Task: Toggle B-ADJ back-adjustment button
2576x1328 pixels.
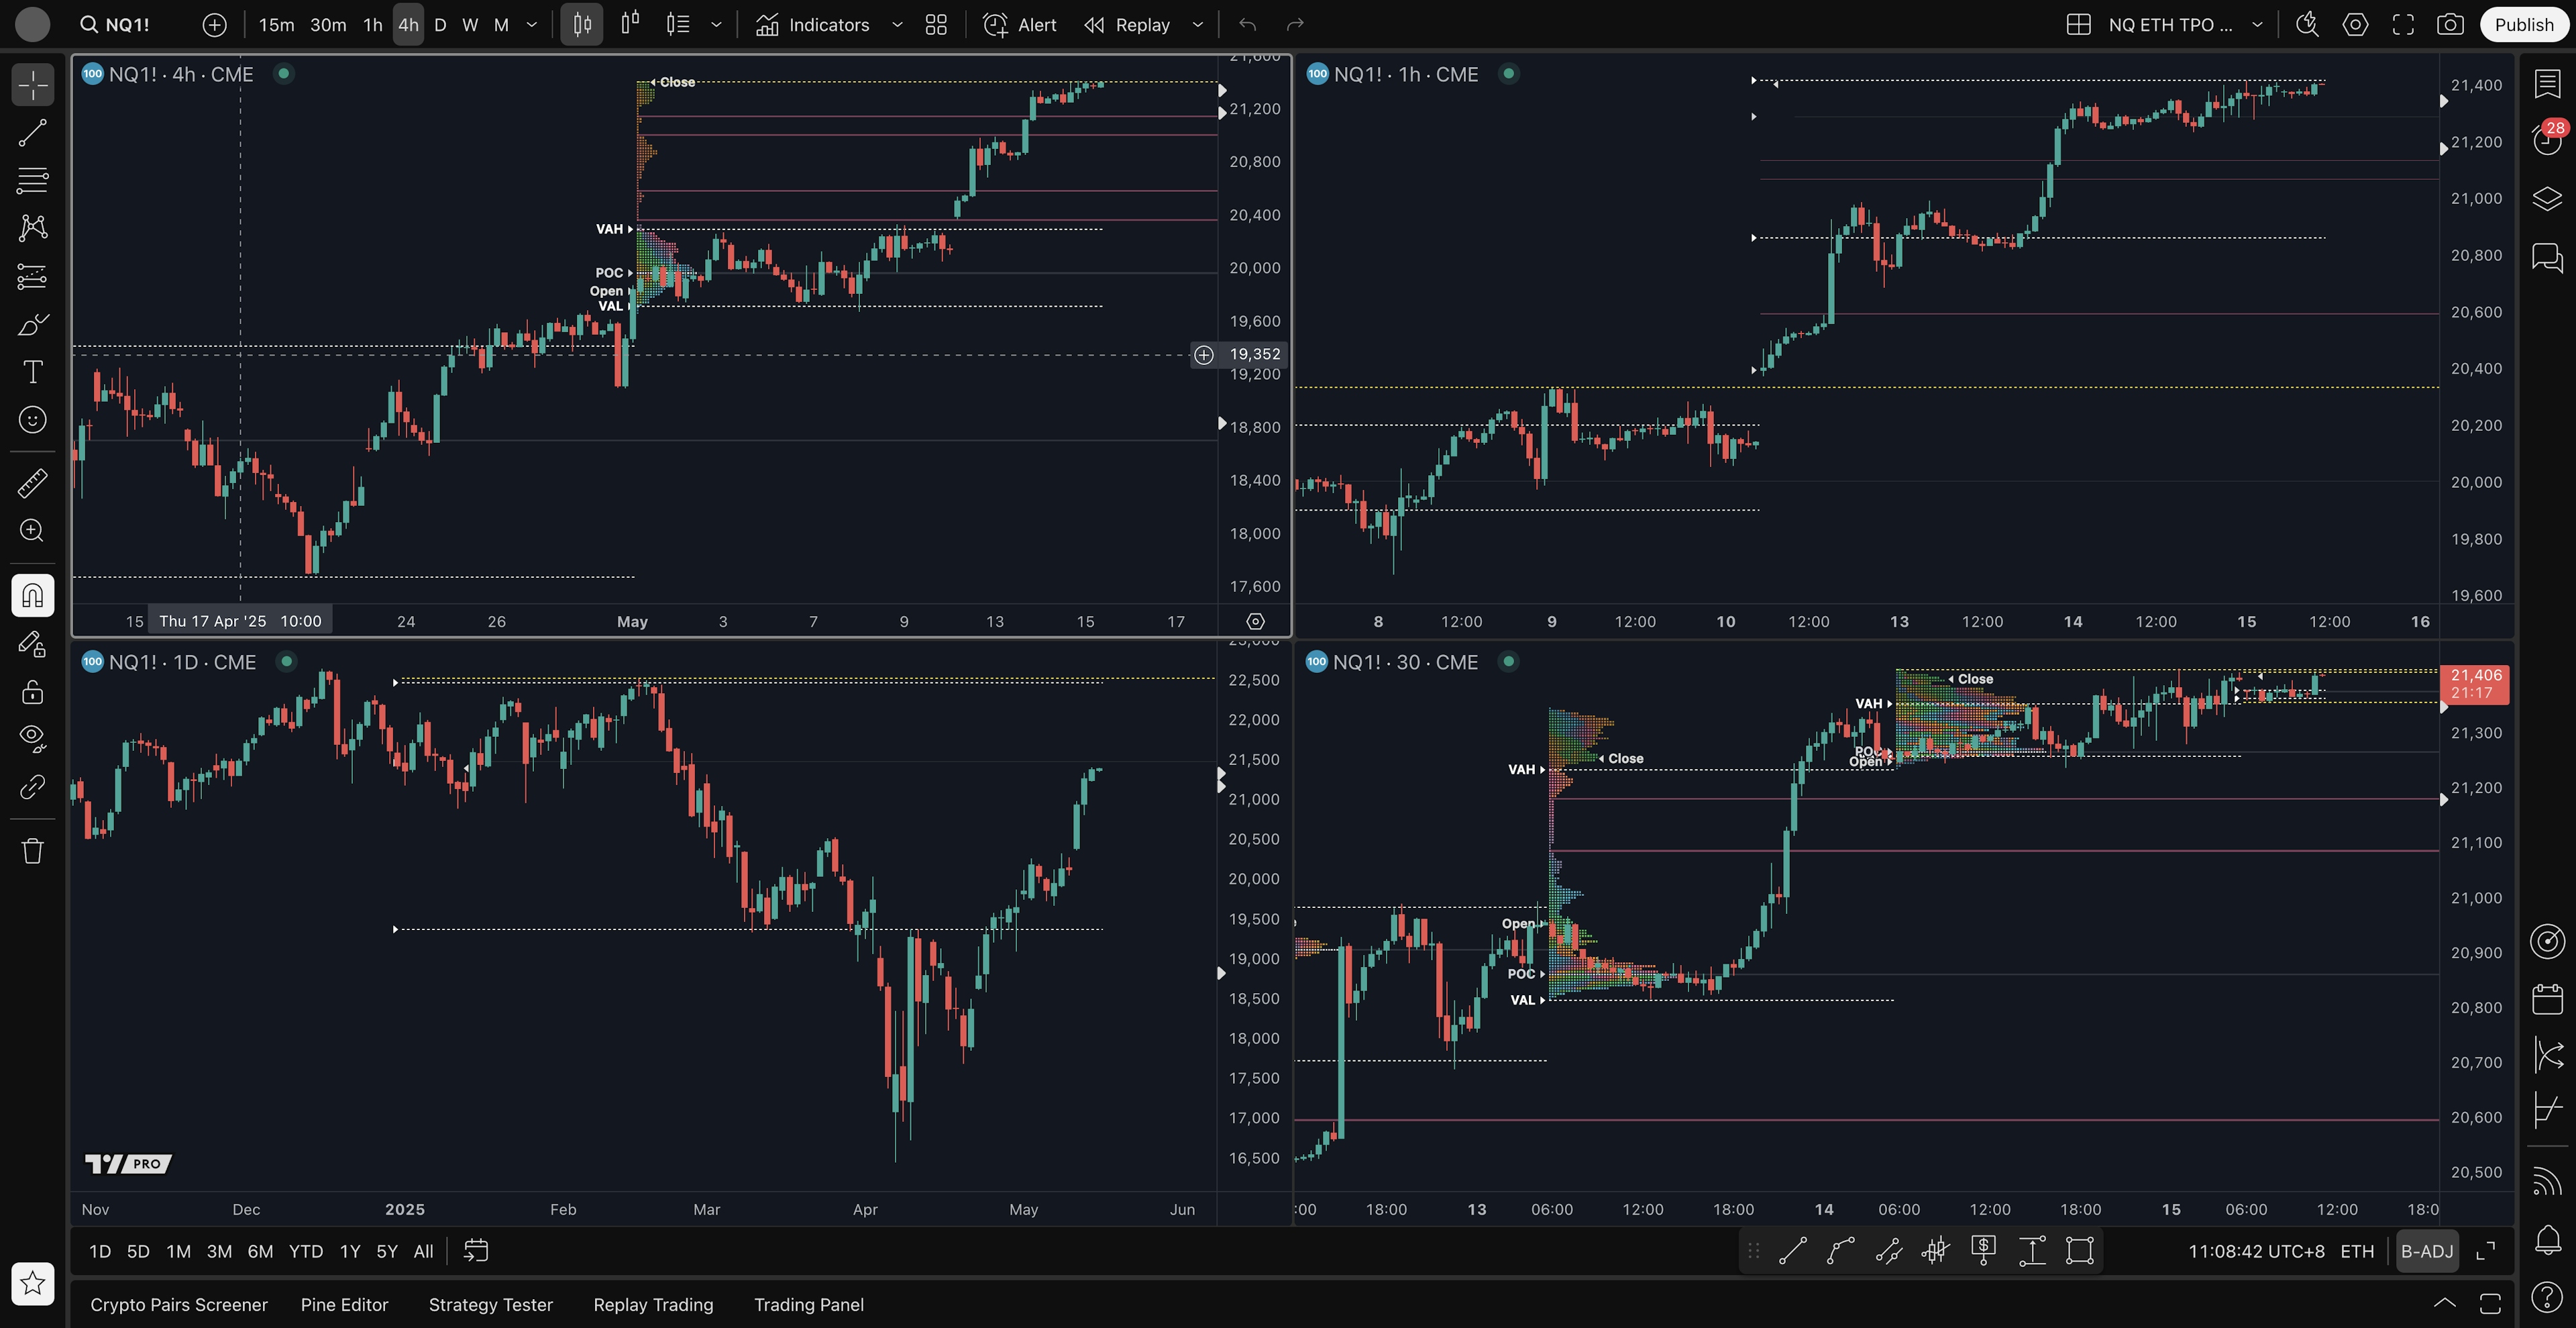Action: pos(2426,1251)
